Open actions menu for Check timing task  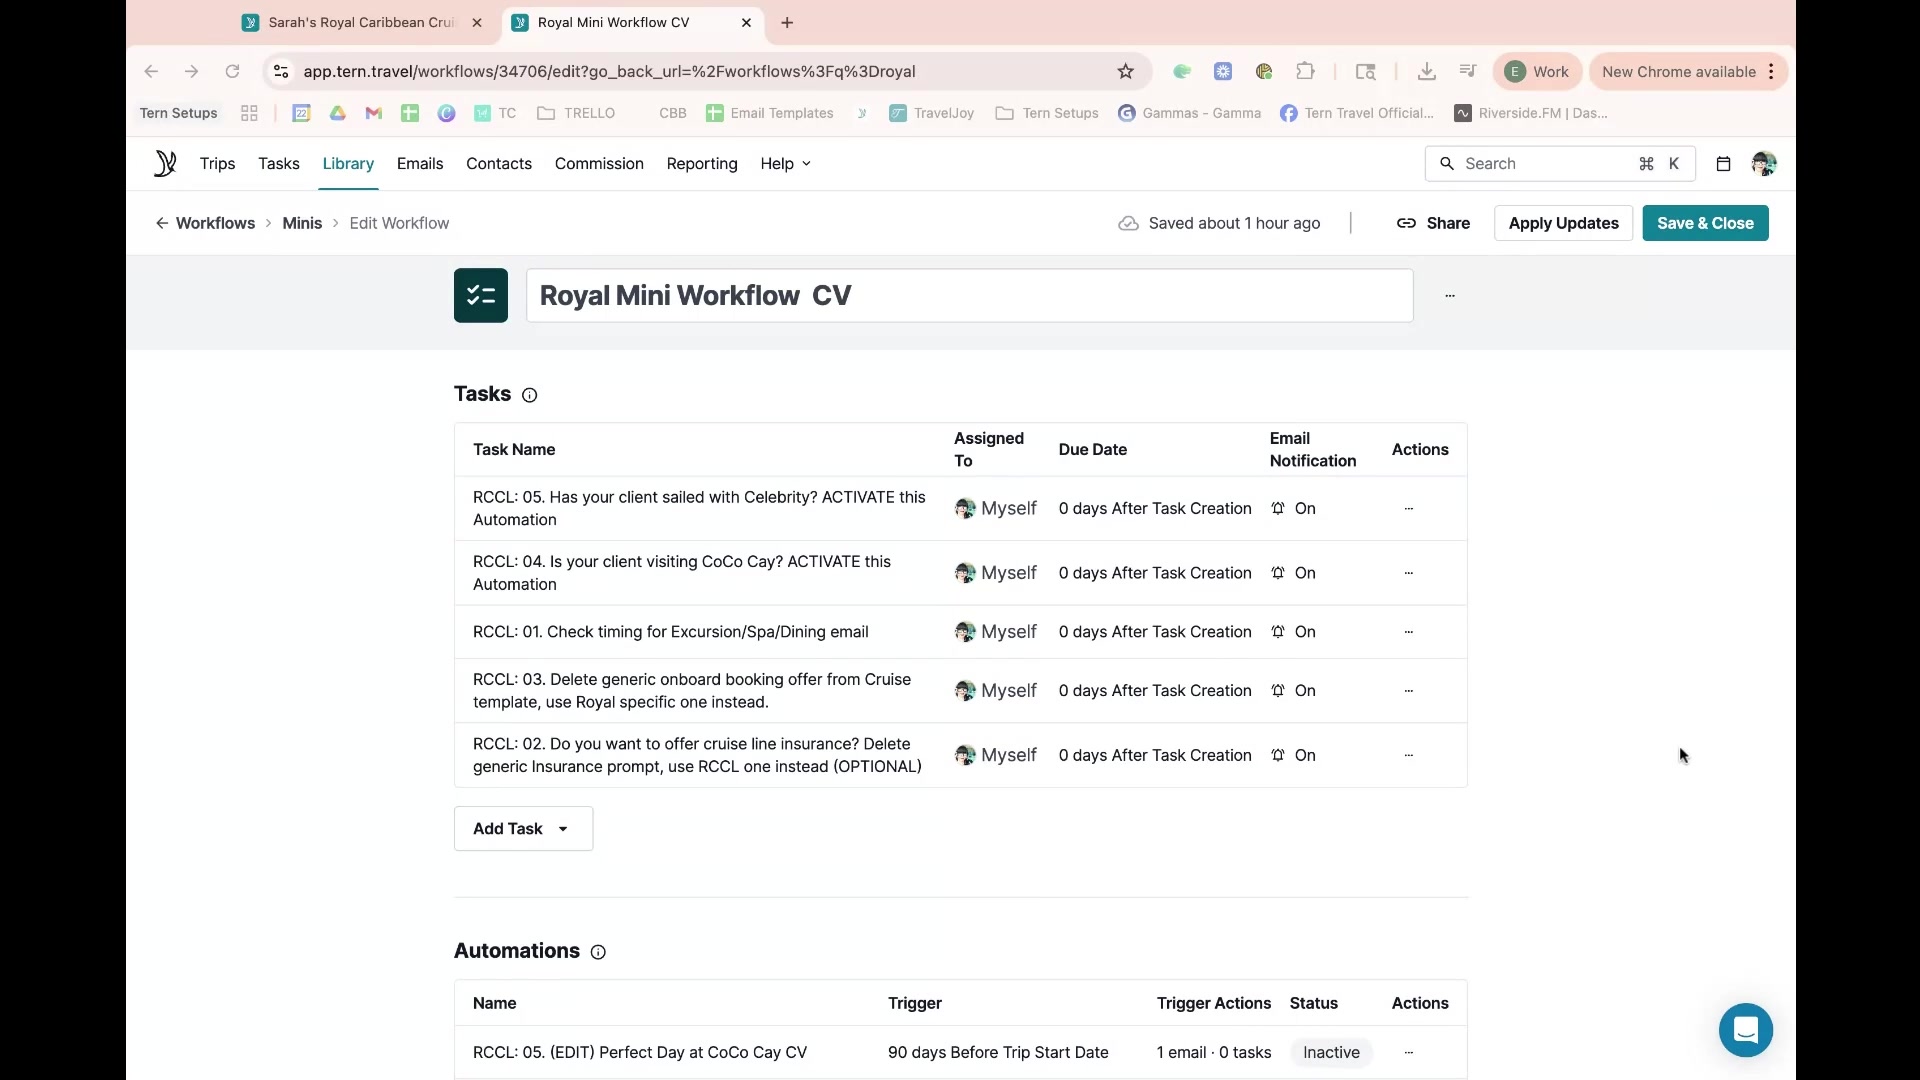coord(1408,632)
